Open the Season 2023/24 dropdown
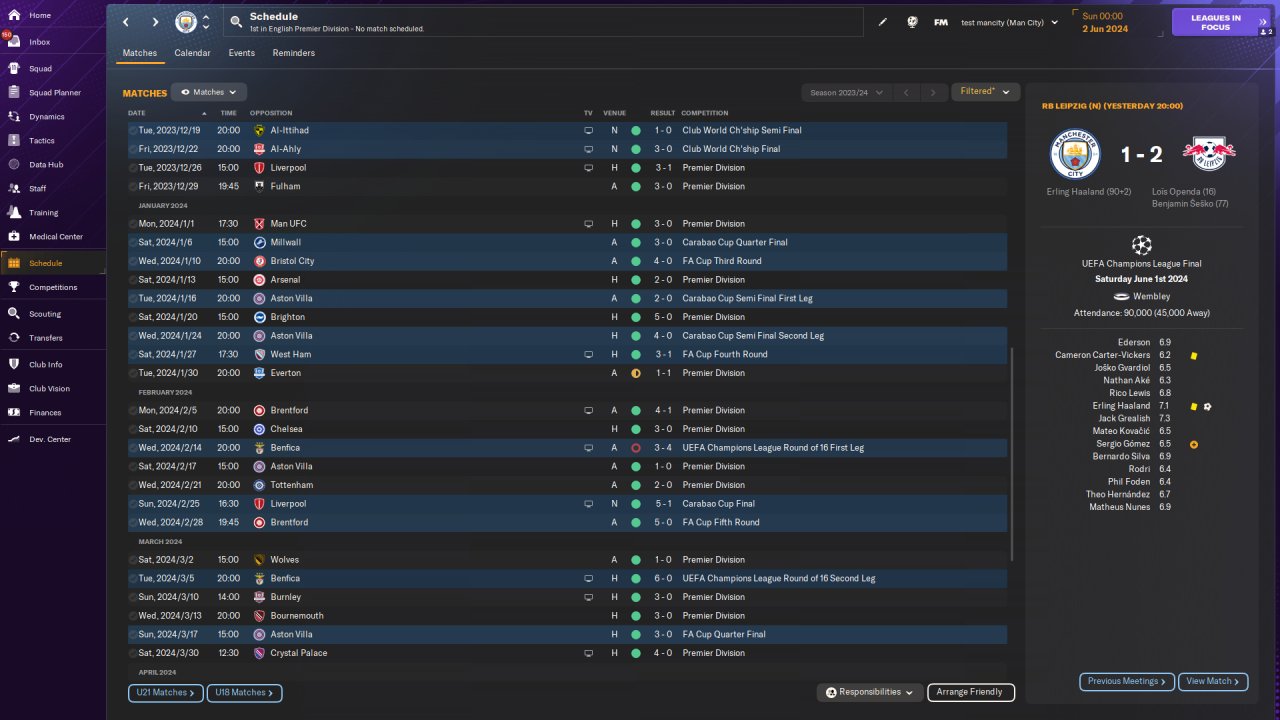The image size is (1280, 720). point(846,92)
